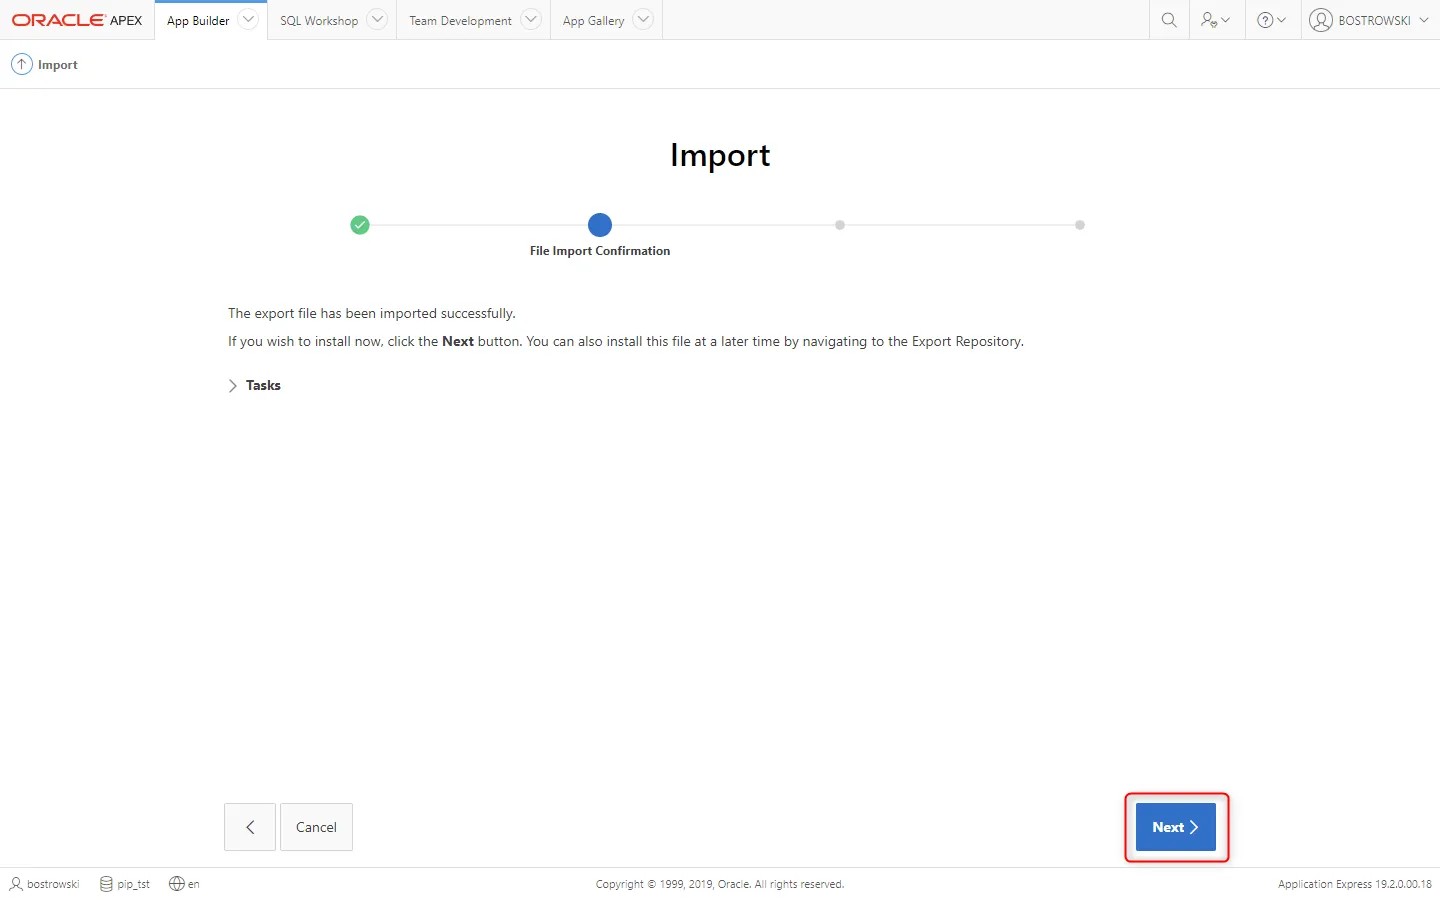Click the Oracle APEX logo
The width and height of the screenshot is (1440, 900).
click(77, 20)
